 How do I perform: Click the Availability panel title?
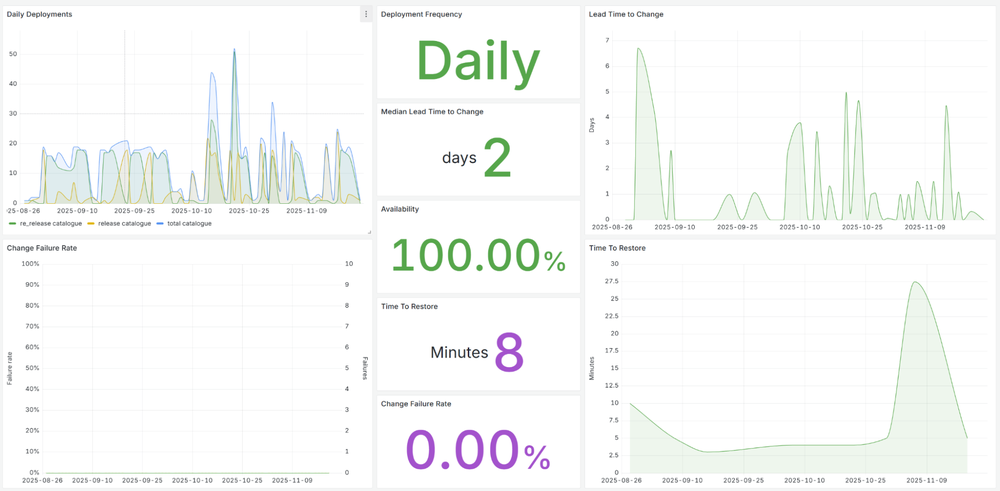(x=400, y=209)
